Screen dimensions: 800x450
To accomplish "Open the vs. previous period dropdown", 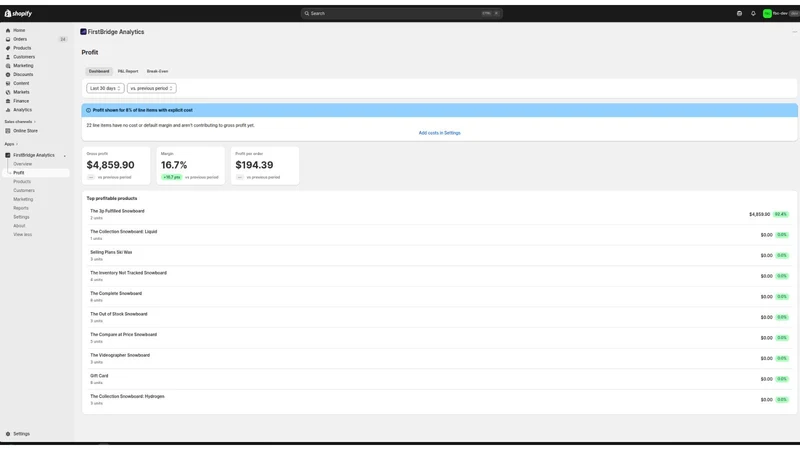I will 152,88.
